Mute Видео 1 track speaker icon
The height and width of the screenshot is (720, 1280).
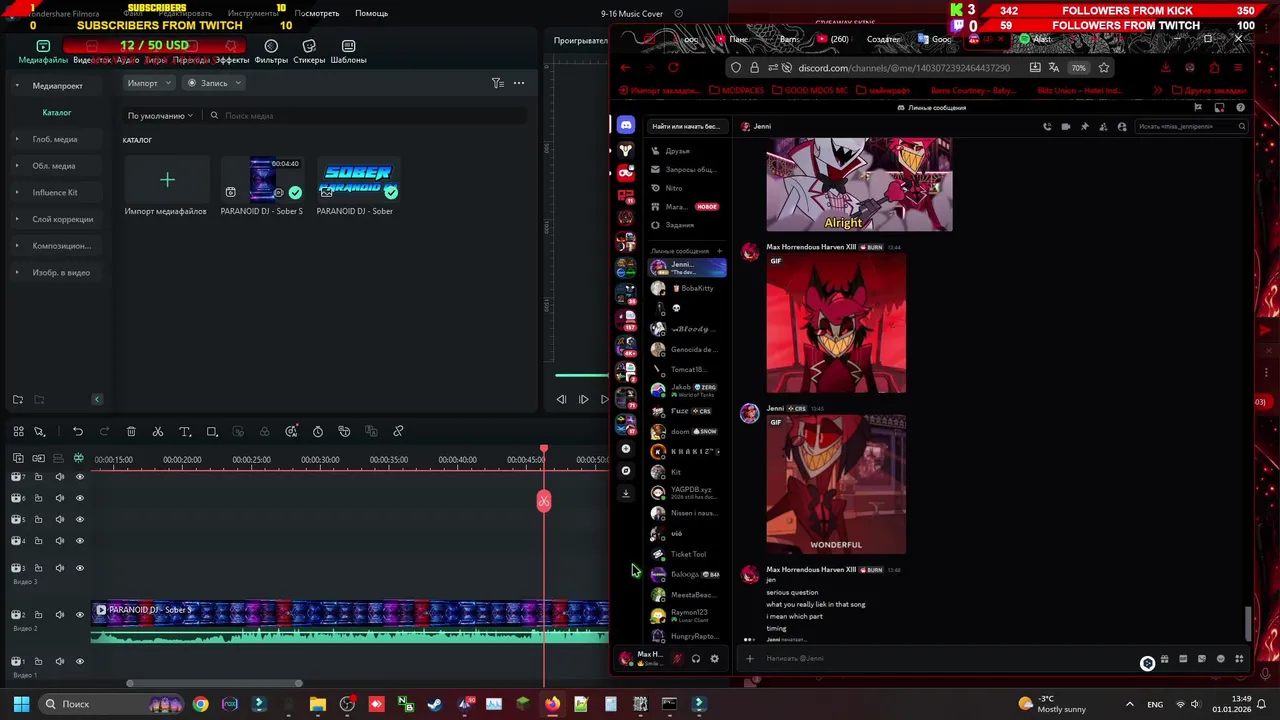[x=59, y=661]
